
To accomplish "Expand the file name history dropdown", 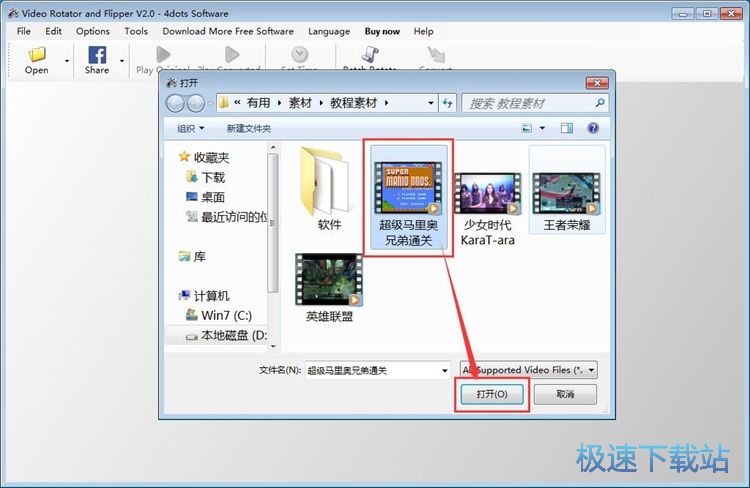I will (x=445, y=370).
